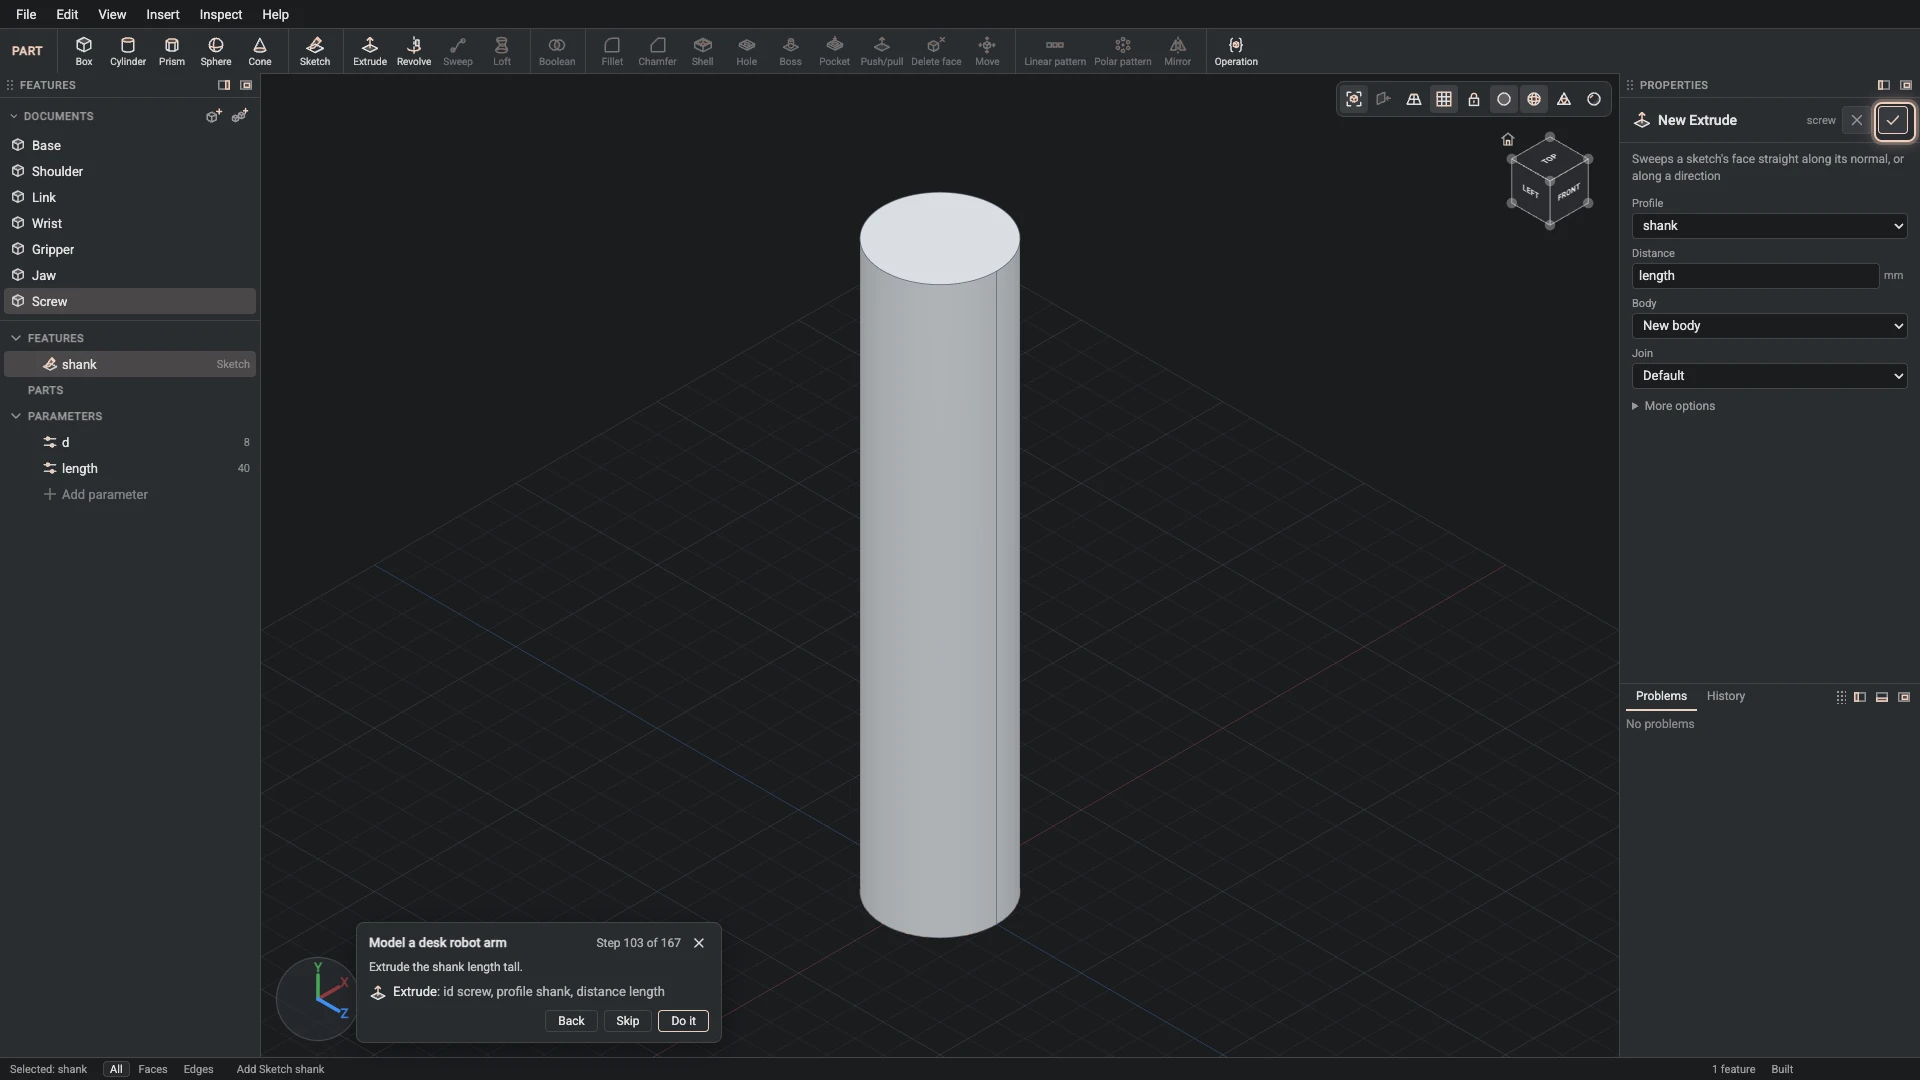
Task: Open the Insert menu
Action: tap(163, 14)
